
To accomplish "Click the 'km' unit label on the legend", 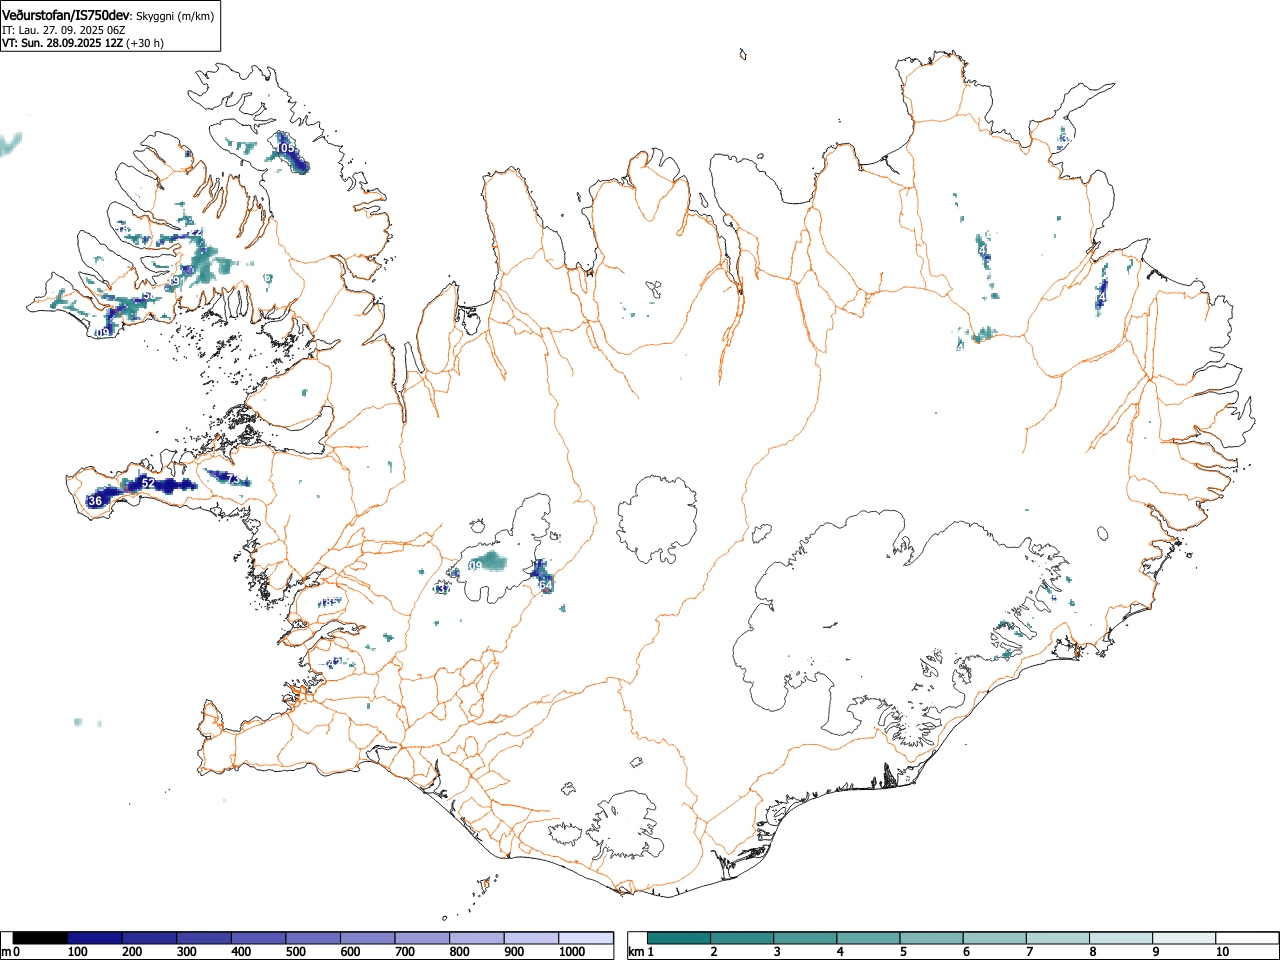I will click(636, 952).
